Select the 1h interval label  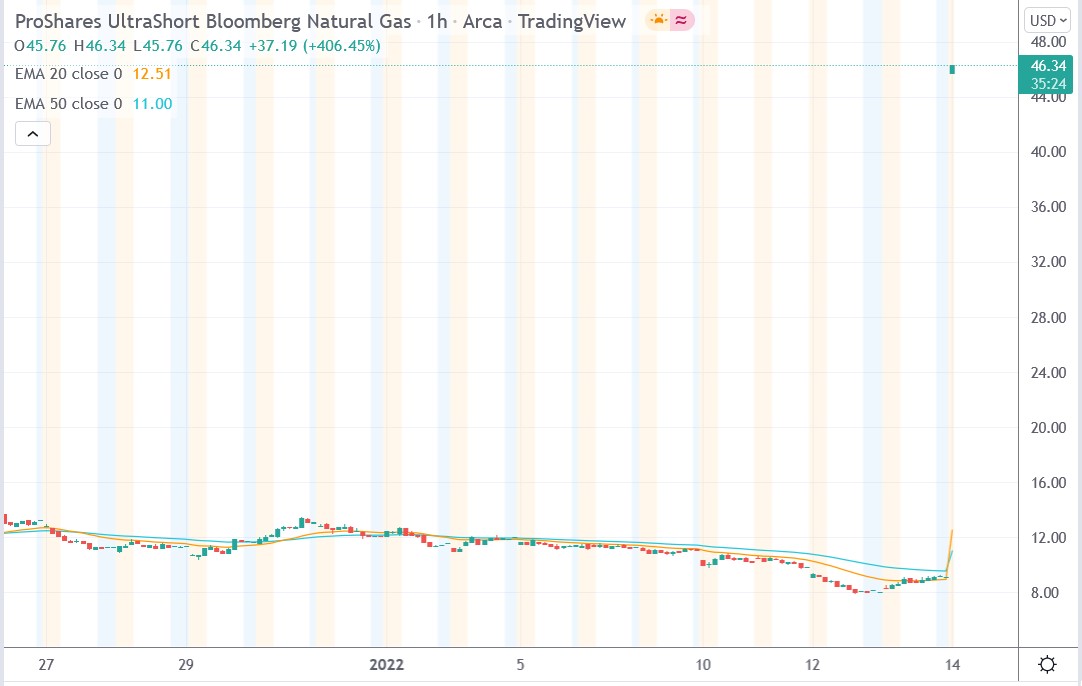tap(437, 21)
